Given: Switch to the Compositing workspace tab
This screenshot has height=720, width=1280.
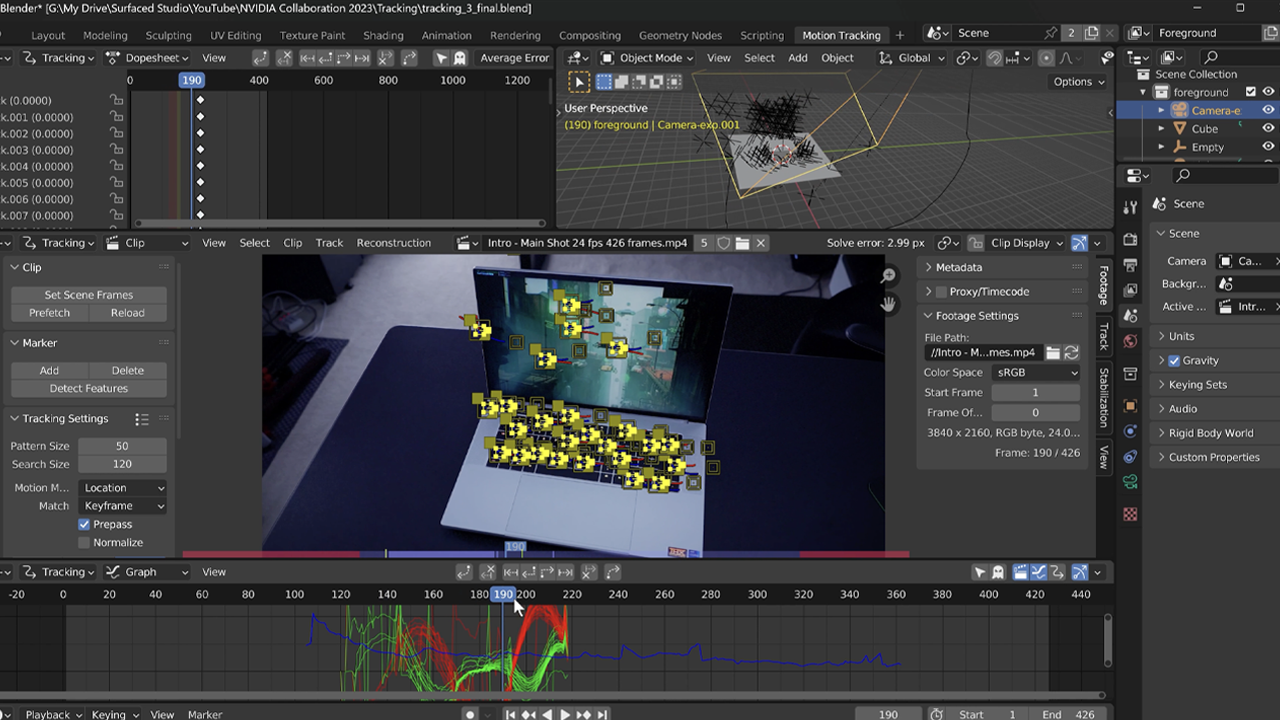Looking at the screenshot, I should [x=589, y=35].
